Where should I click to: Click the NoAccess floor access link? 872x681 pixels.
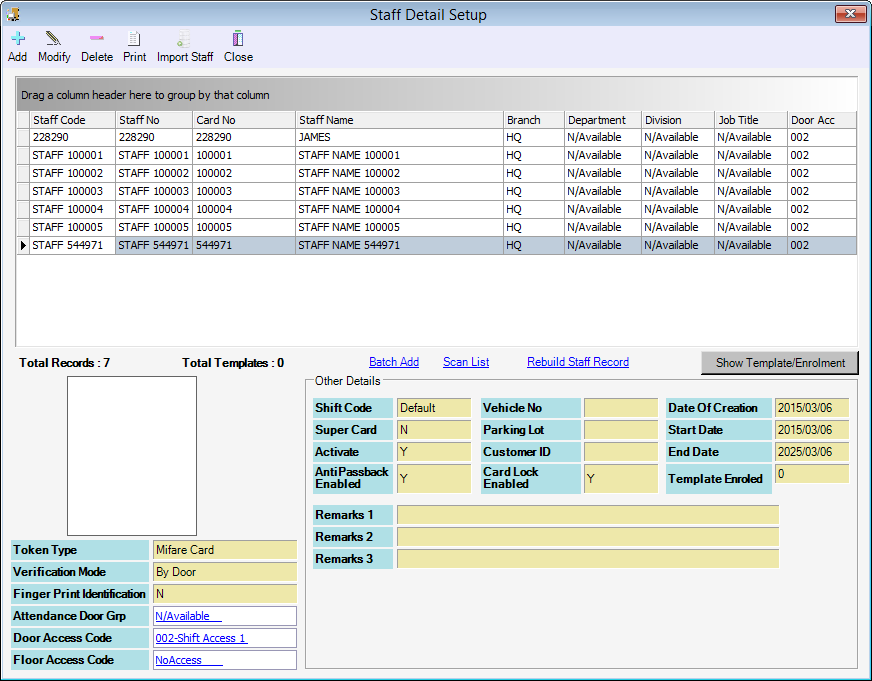click(179, 660)
